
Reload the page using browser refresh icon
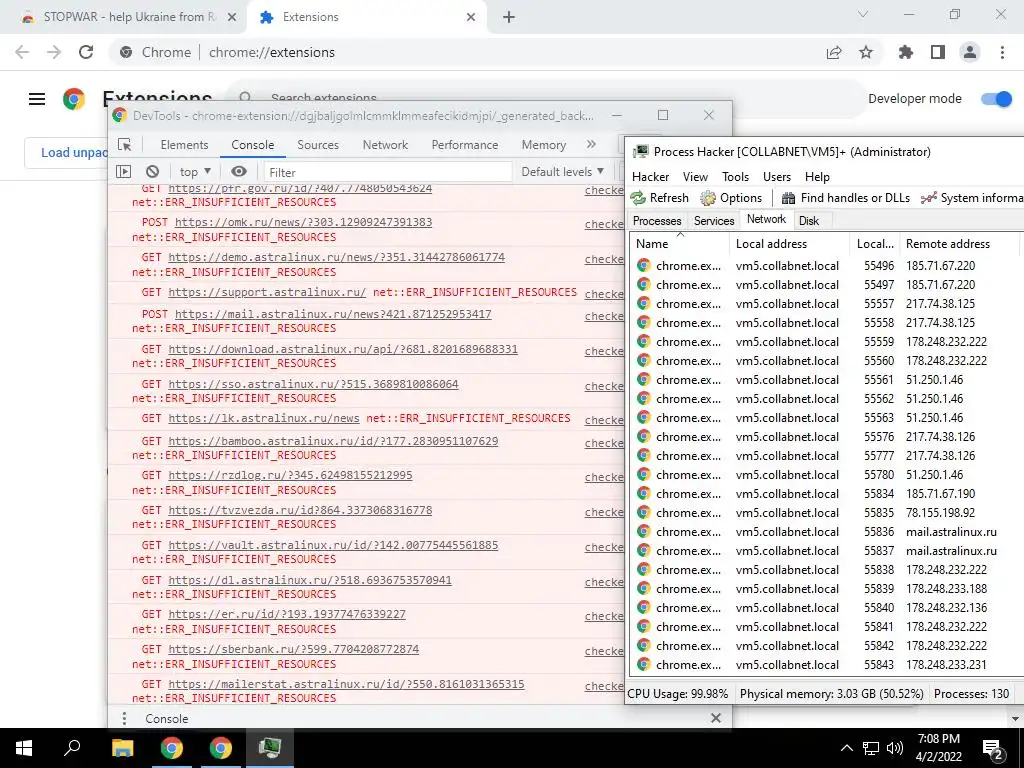point(86,52)
